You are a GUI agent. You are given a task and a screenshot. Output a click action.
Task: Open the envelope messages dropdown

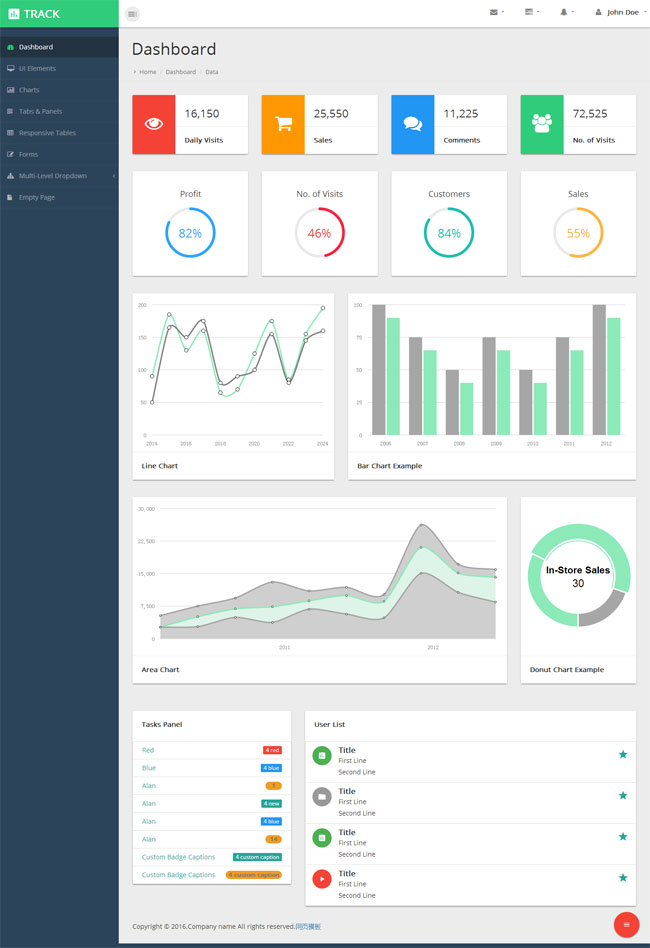pyautogui.click(x=496, y=12)
